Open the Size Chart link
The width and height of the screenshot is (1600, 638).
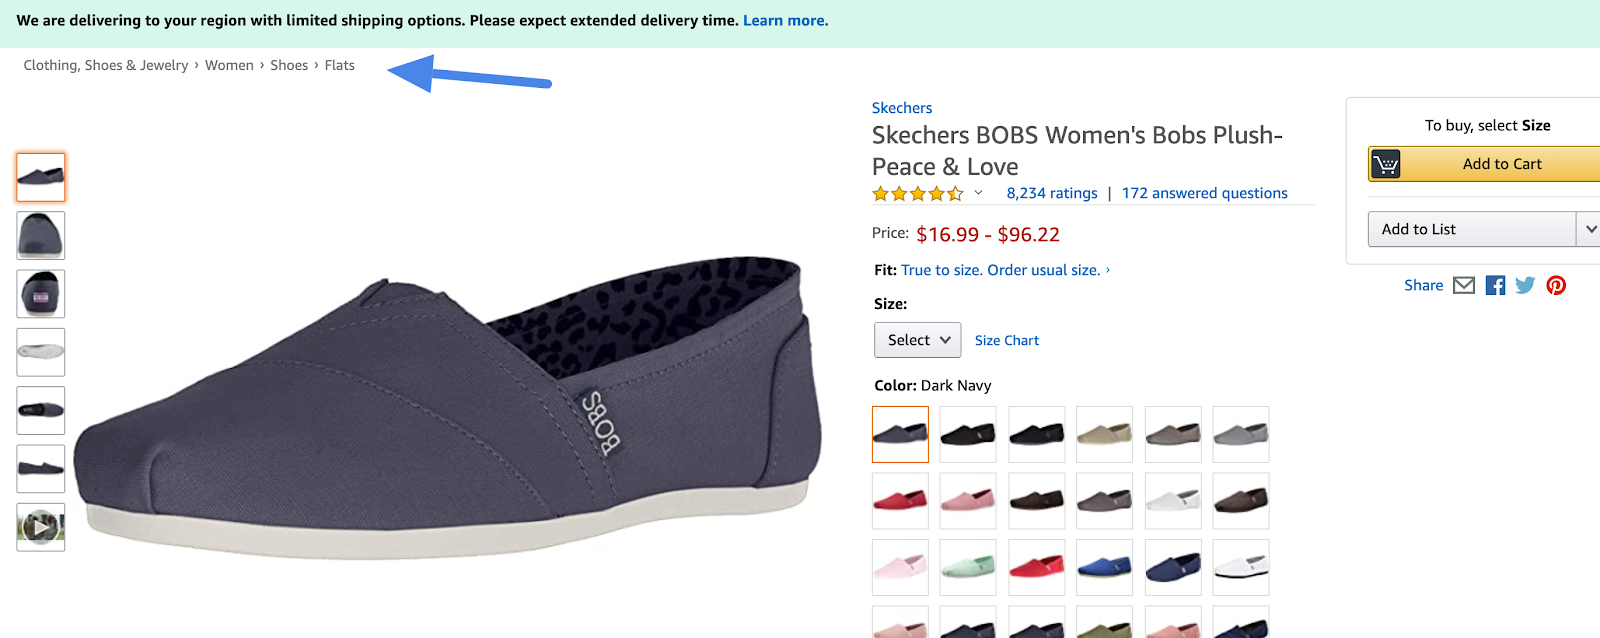(1006, 340)
